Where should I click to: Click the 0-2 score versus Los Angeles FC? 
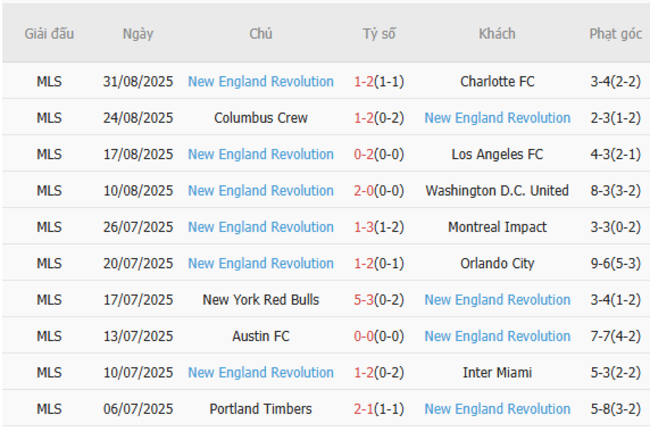tap(364, 154)
